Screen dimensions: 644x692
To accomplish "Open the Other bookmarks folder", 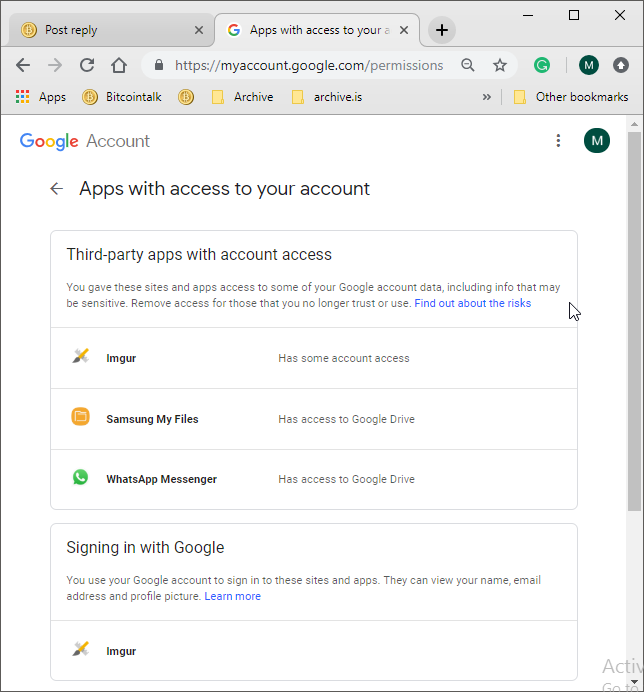I will point(571,97).
